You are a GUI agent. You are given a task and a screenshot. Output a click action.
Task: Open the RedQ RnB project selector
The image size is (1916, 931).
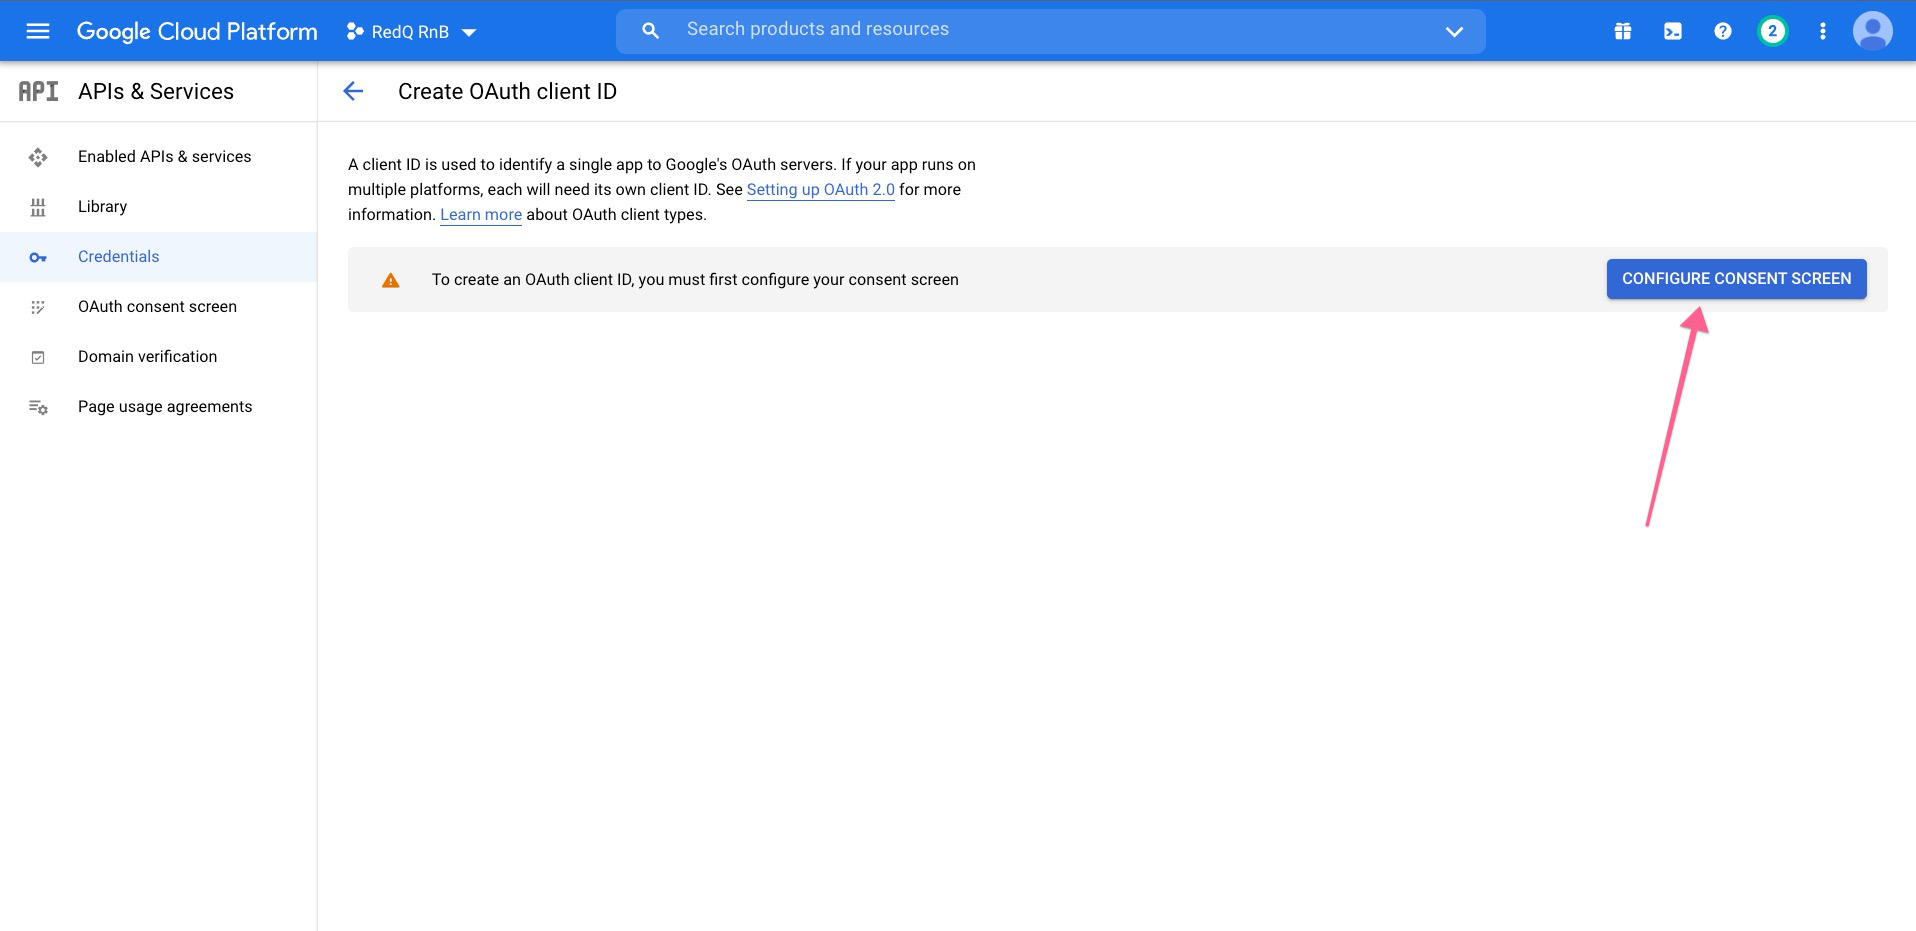(x=411, y=32)
